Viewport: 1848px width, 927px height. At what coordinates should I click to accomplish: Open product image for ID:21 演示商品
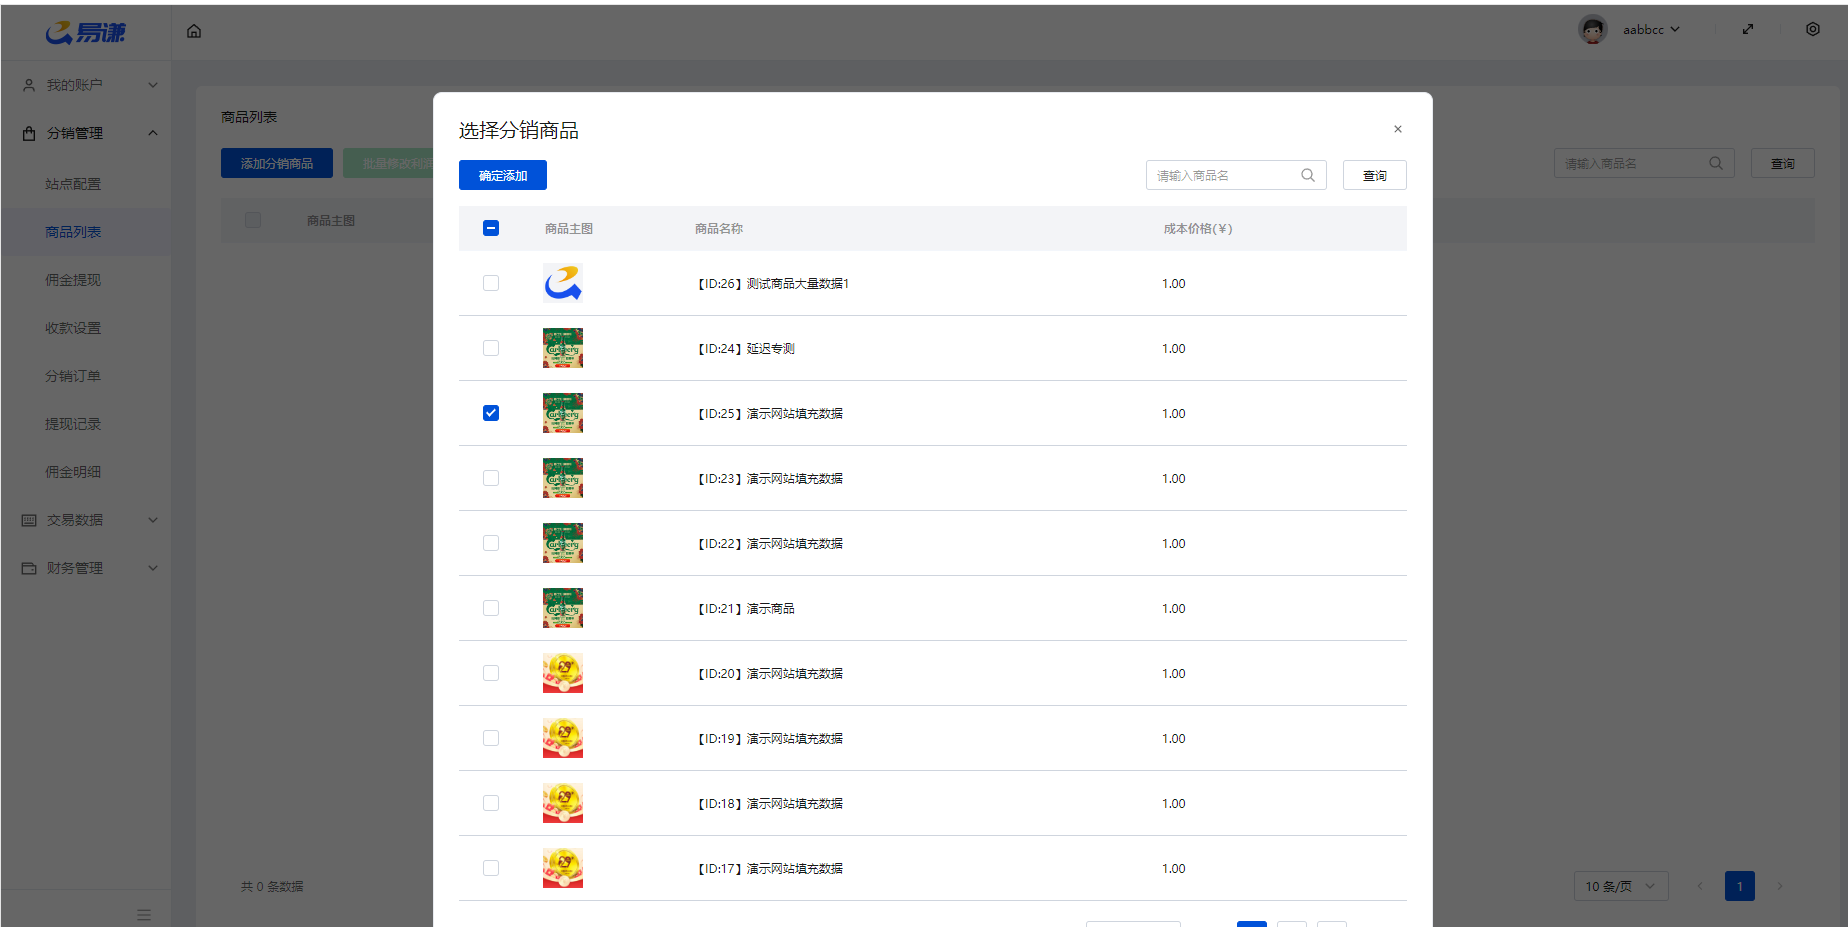(x=563, y=608)
